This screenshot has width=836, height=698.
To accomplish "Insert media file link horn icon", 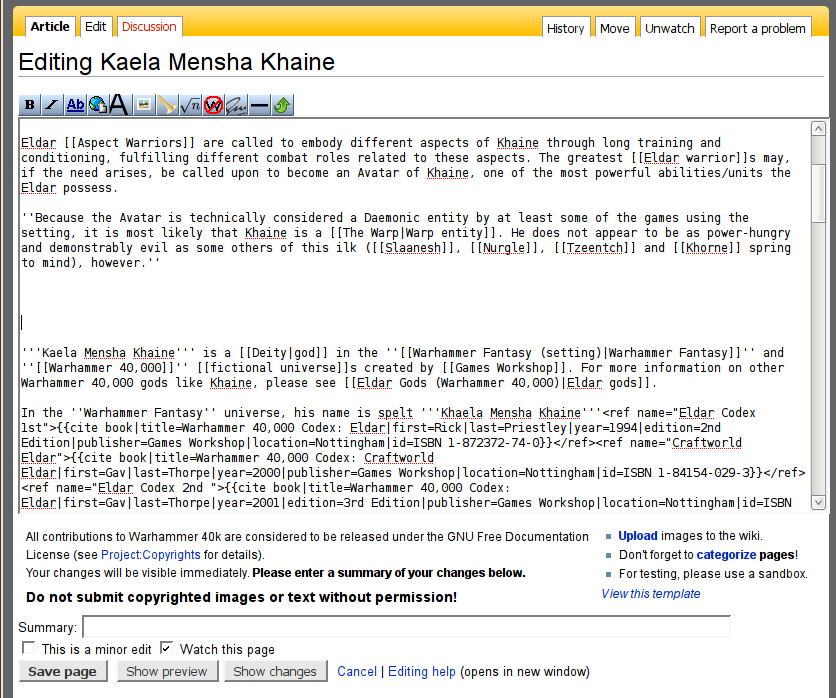I will [166, 105].
